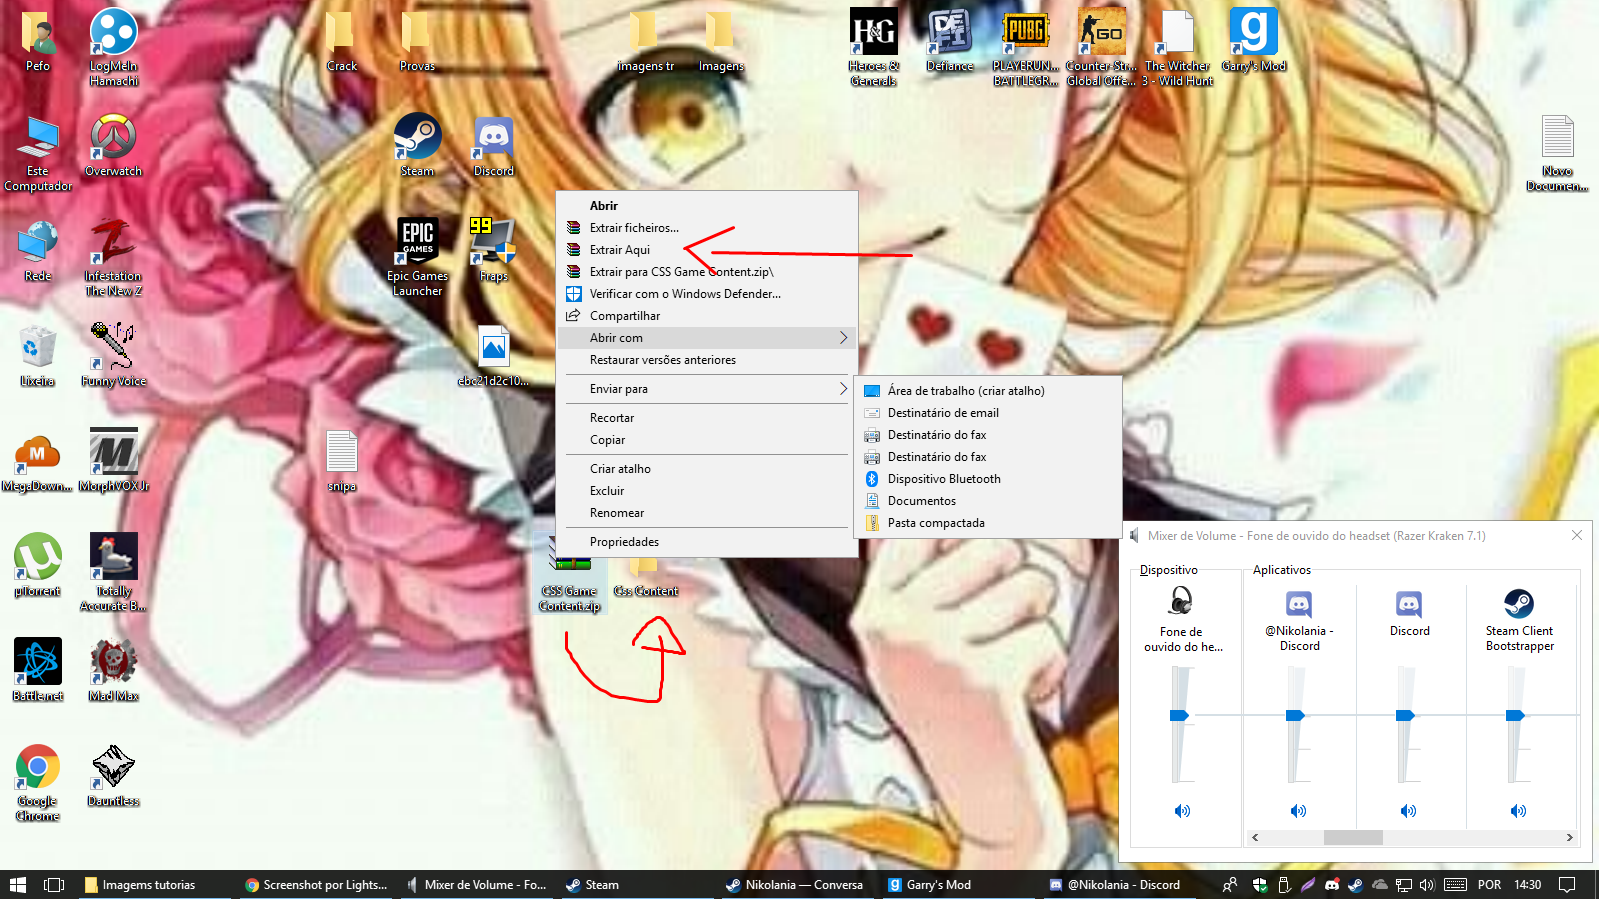This screenshot has width=1599, height=899.
Task: Launch the Dauntless desktop shortcut
Action: click(113, 775)
